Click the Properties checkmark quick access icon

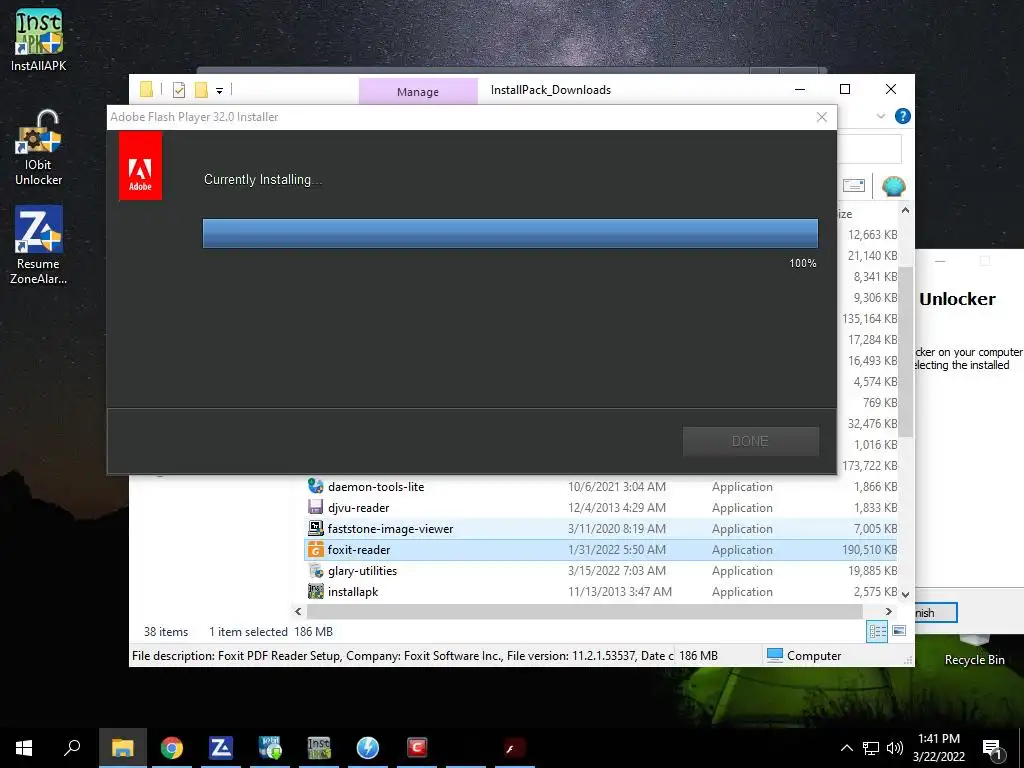click(178, 90)
